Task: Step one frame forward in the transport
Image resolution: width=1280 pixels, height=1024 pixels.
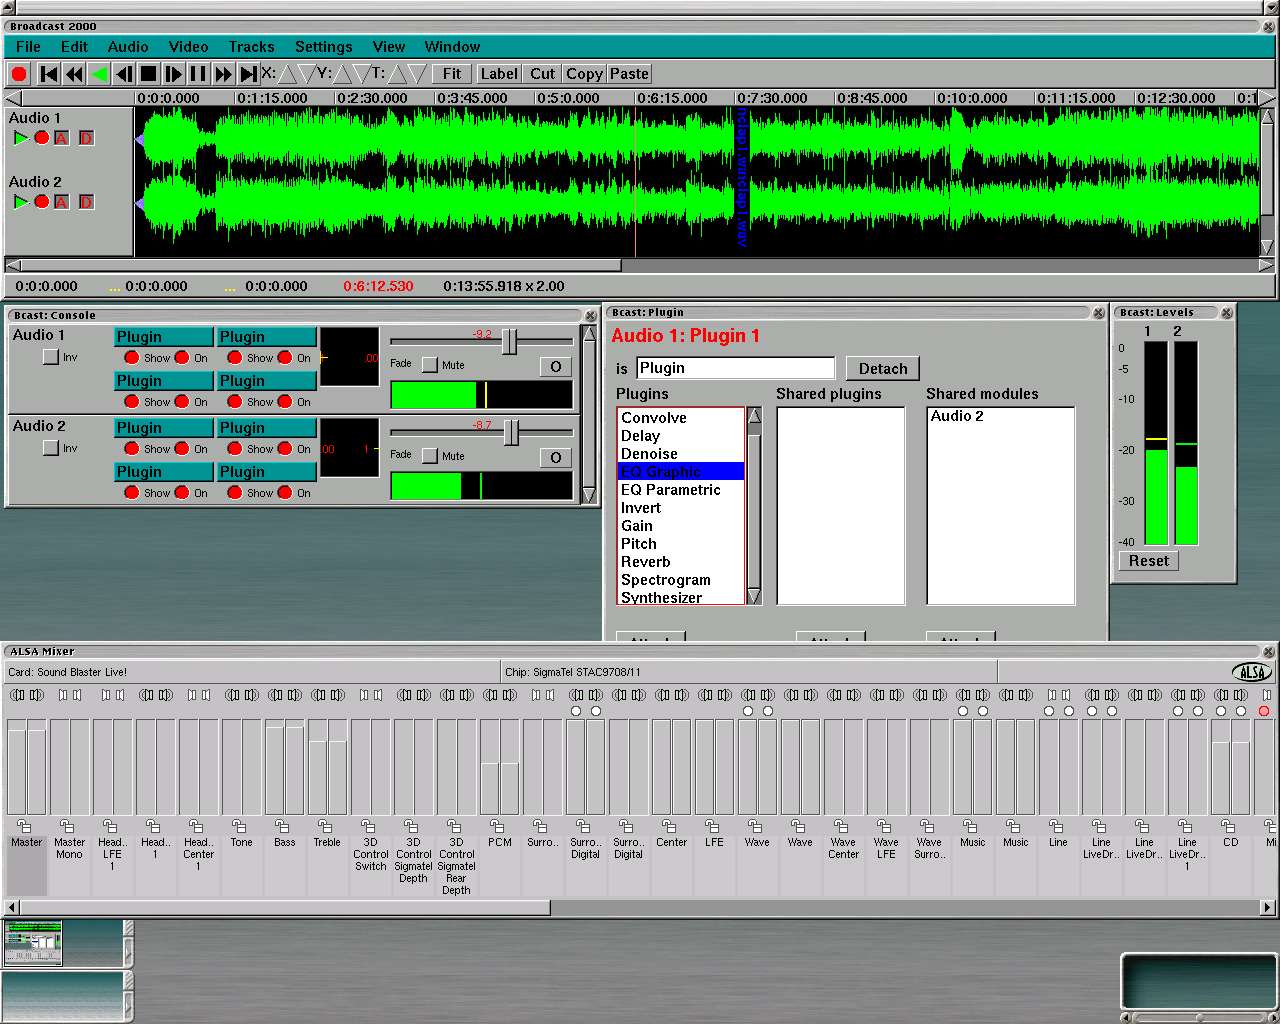Action: pos(173,74)
